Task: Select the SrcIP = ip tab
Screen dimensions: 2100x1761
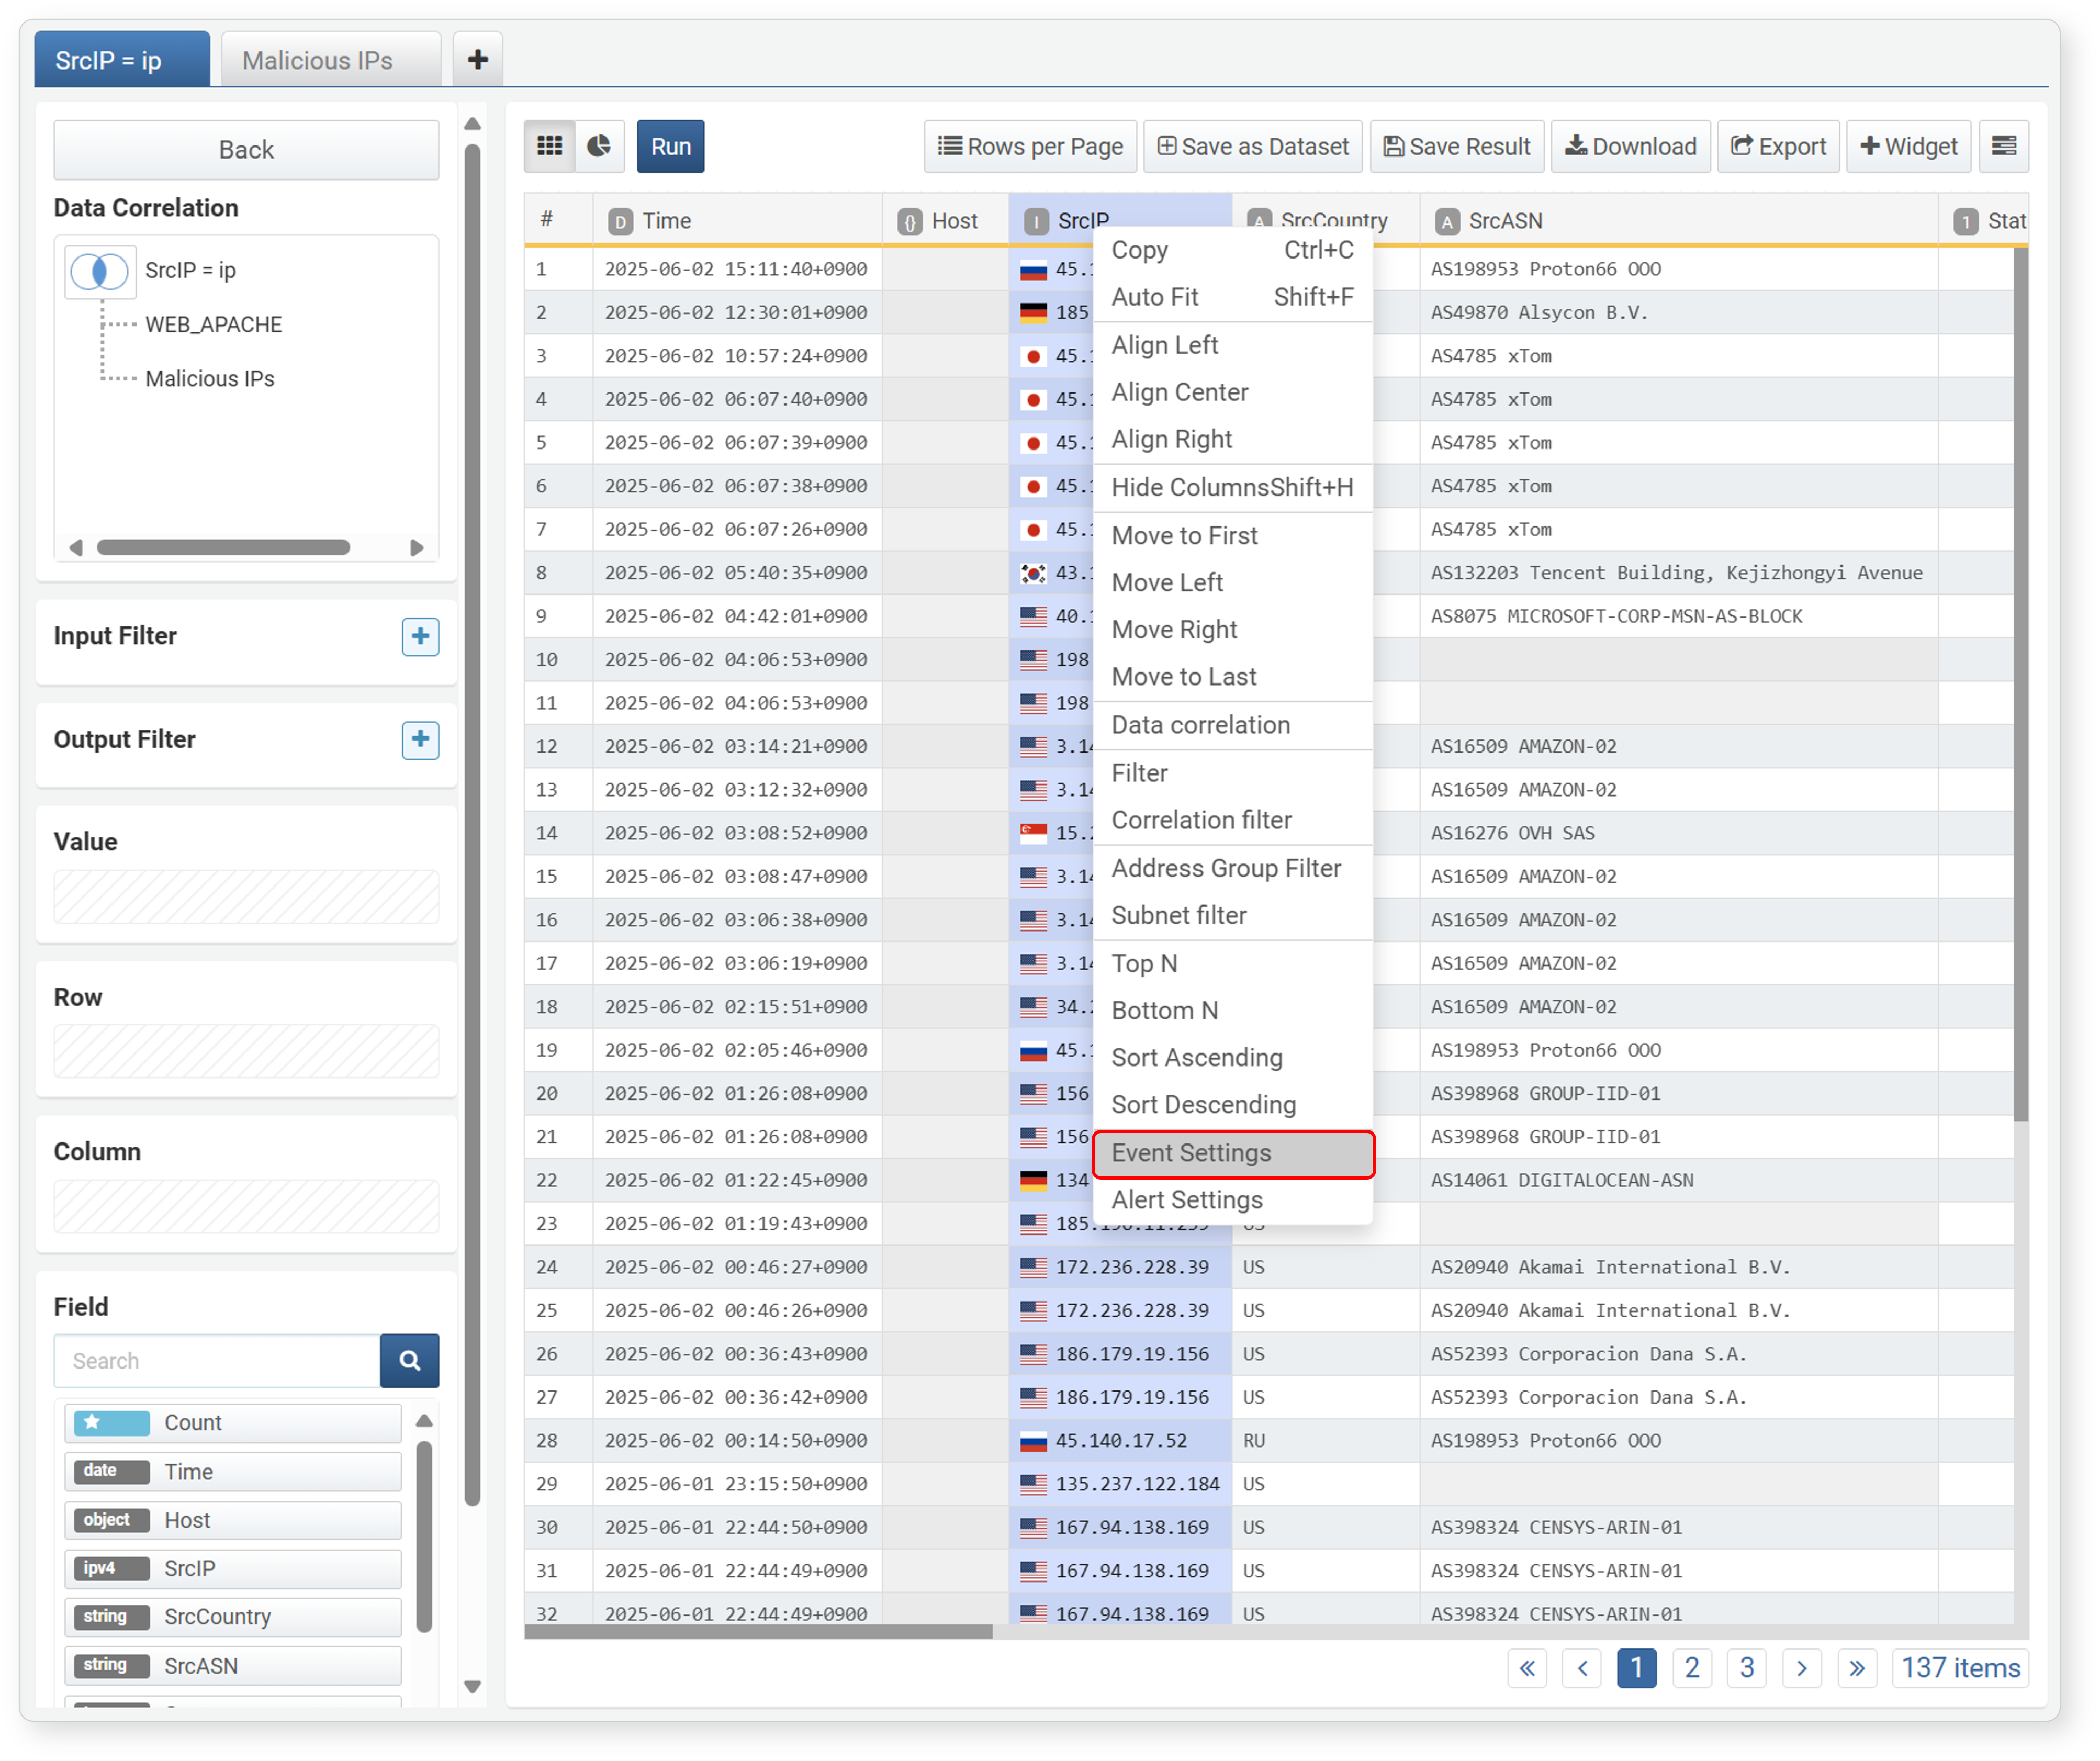Action: pyautogui.click(x=122, y=59)
